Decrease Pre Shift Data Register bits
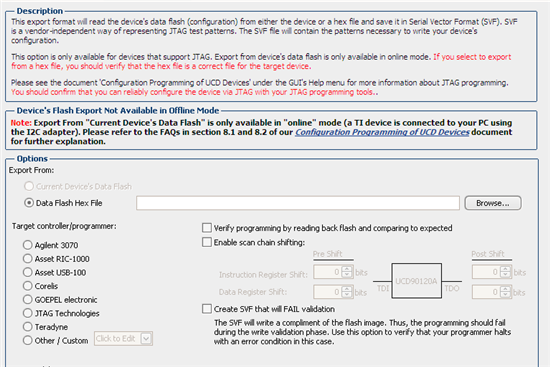 point(347,295)
